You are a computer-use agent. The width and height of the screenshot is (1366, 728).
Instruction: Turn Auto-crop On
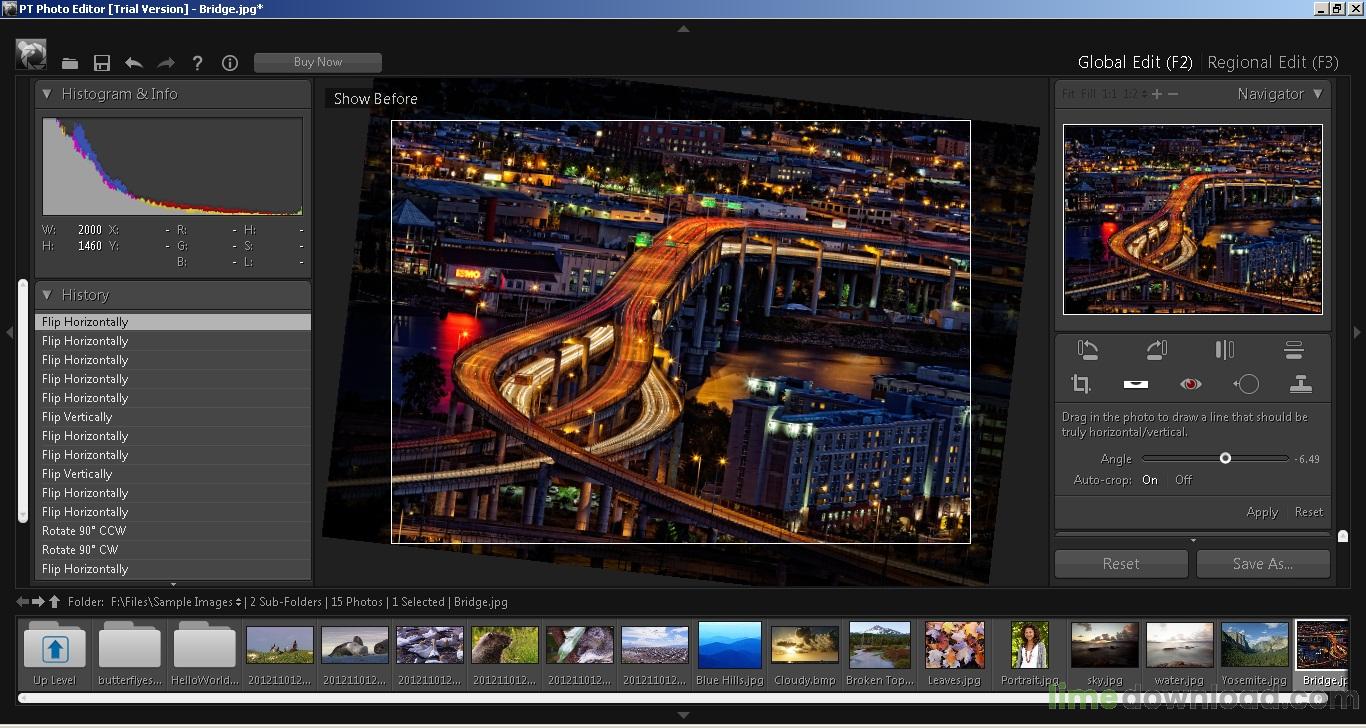tap(1150, 480)
